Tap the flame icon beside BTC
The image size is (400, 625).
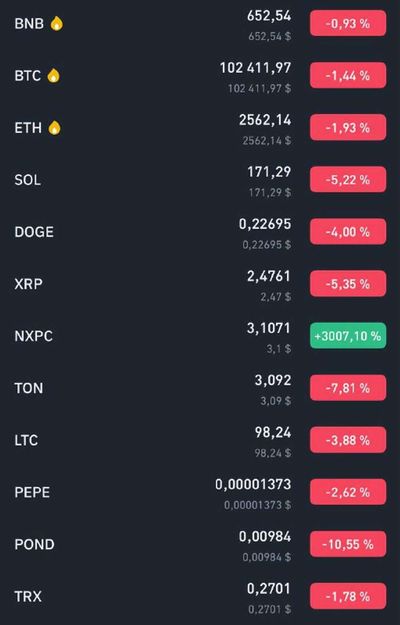pos(53,75)
